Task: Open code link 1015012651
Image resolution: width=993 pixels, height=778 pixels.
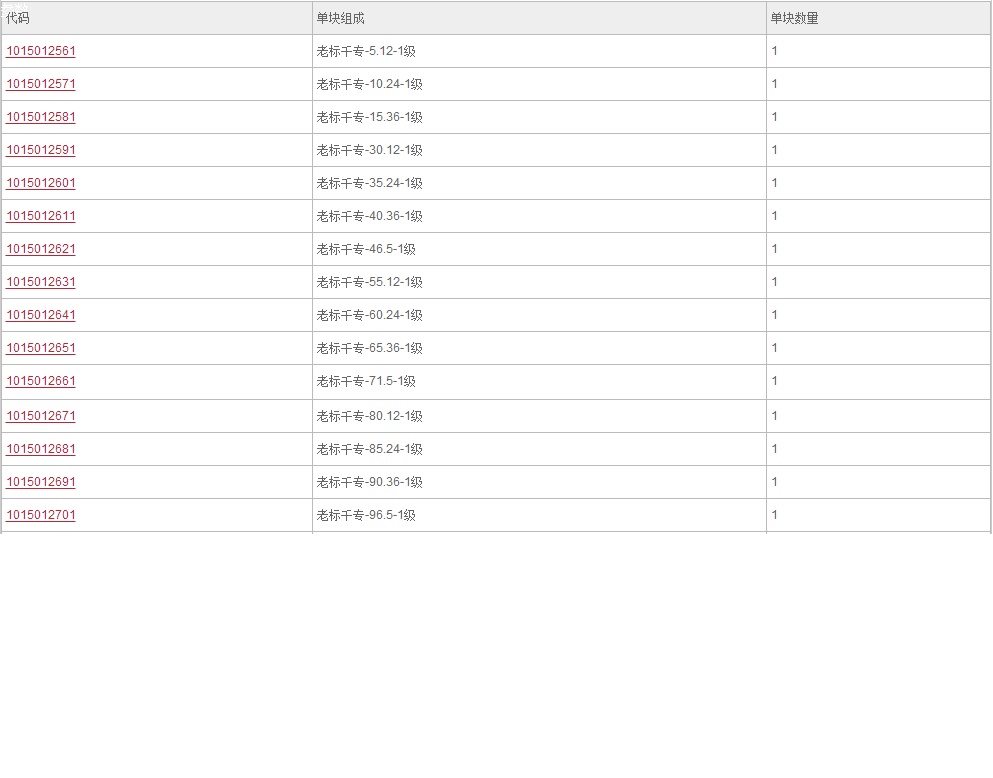Action: (x=41, y=348)
